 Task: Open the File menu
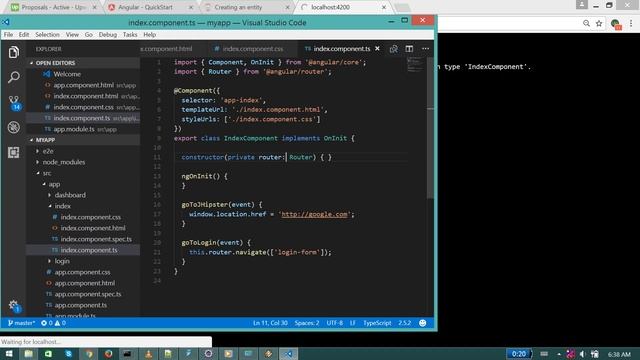(x=9, y=35)
